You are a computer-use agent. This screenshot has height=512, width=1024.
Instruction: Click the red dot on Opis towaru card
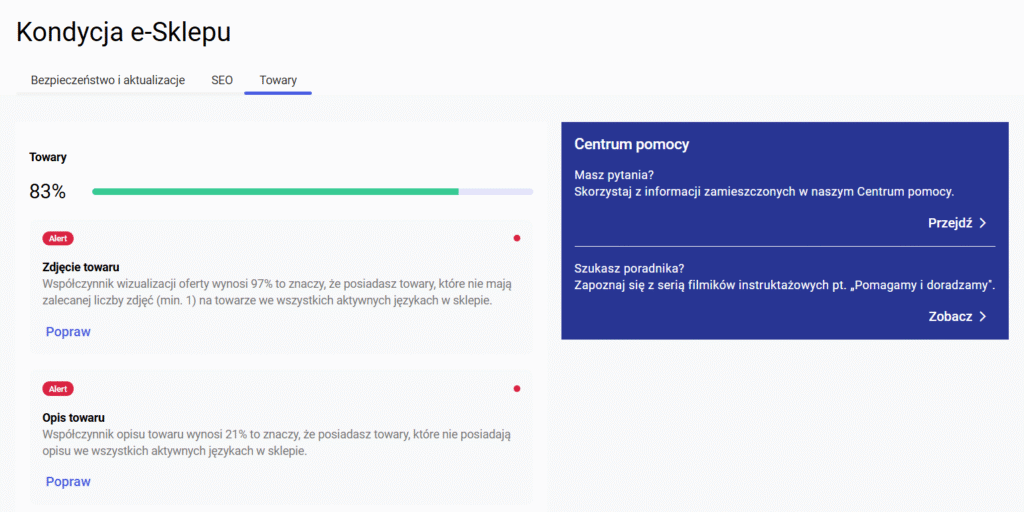click(517, 389)
